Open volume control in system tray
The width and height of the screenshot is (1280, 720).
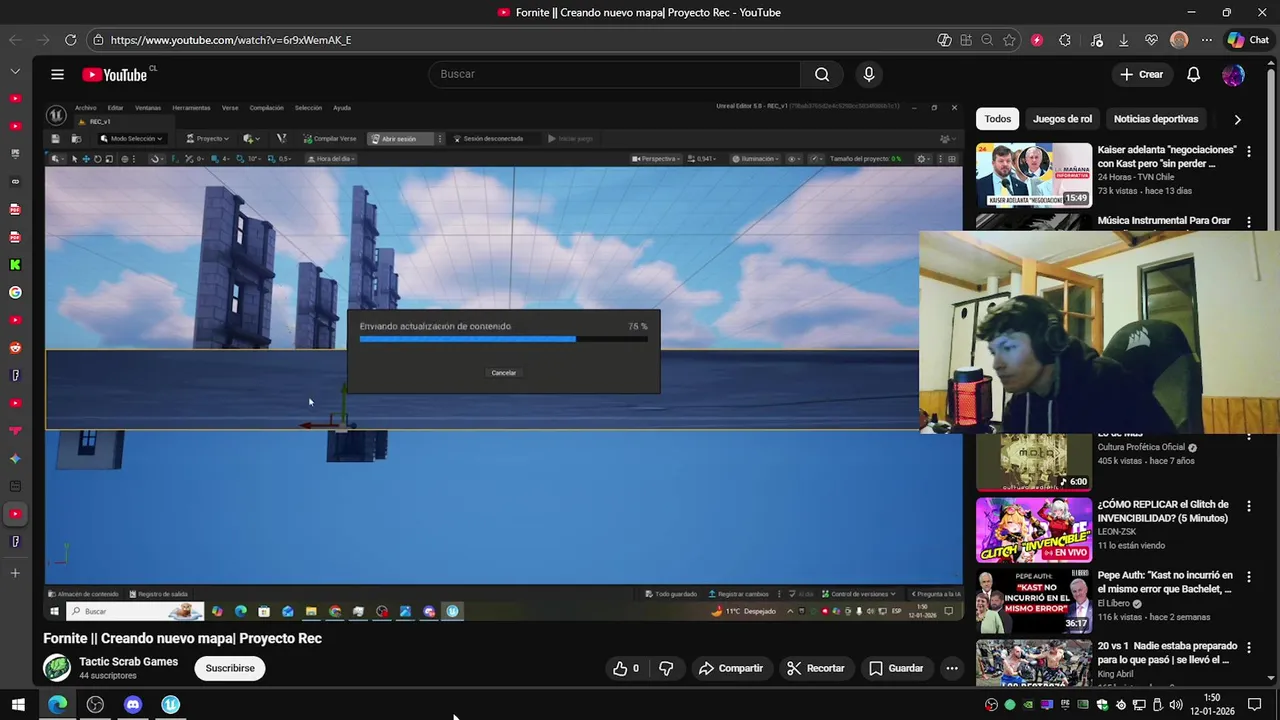click(1175, 705)
